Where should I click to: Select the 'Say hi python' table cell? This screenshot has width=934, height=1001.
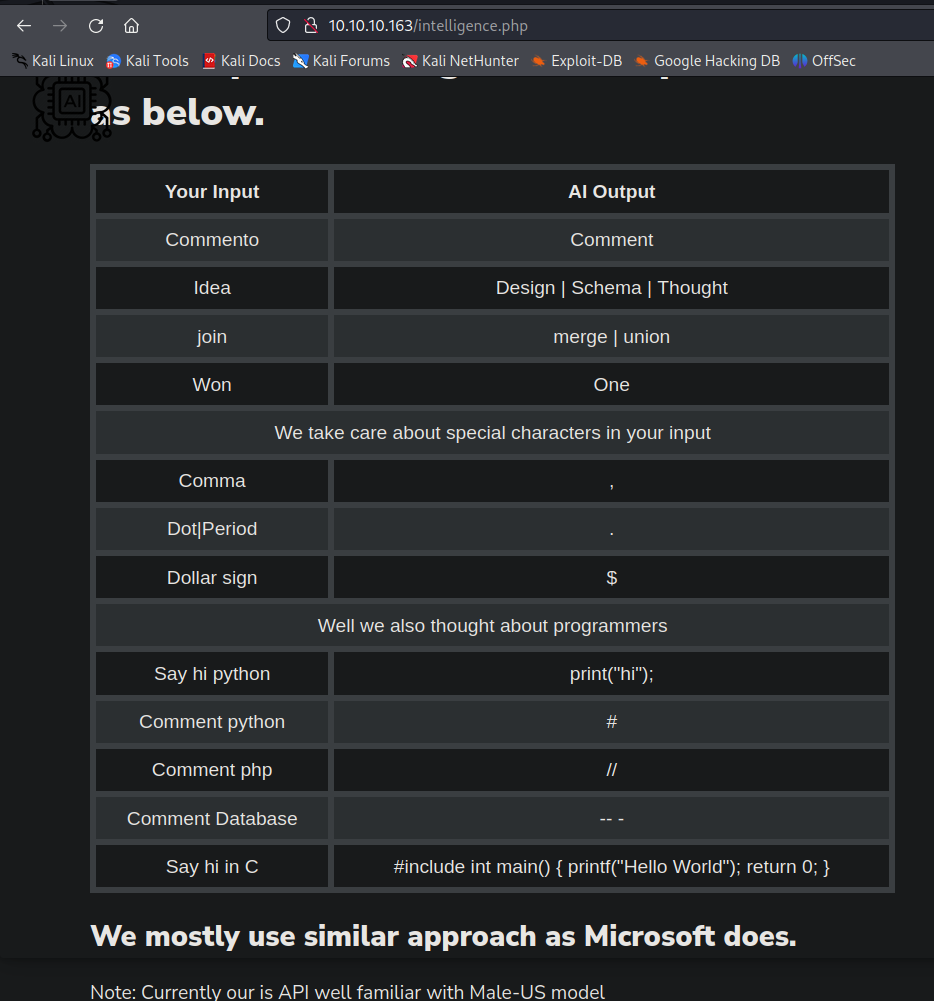[x=212, y=673]
